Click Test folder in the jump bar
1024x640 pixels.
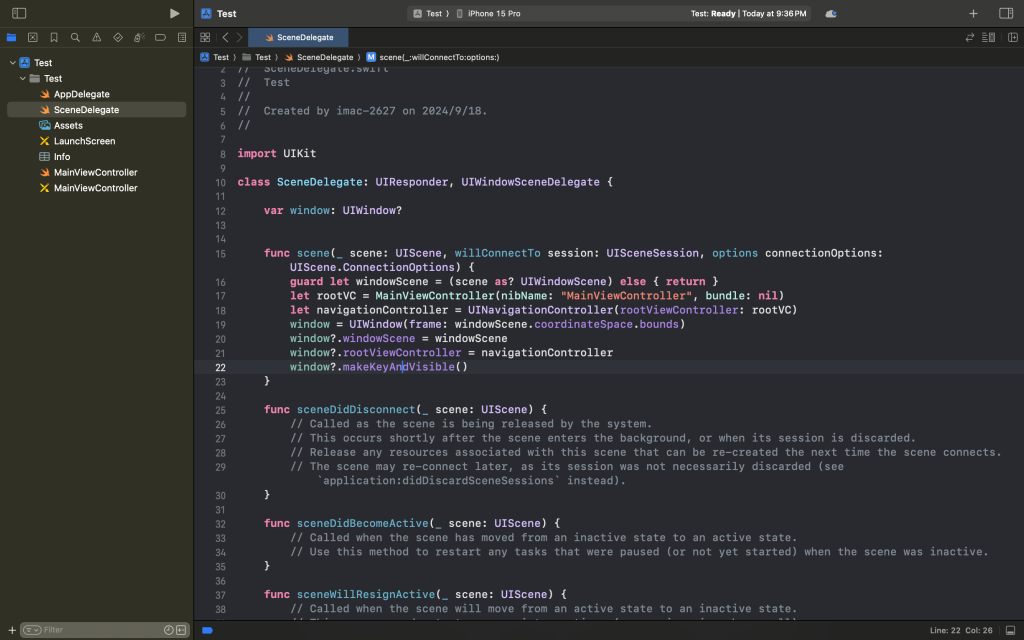click(257, 57)
